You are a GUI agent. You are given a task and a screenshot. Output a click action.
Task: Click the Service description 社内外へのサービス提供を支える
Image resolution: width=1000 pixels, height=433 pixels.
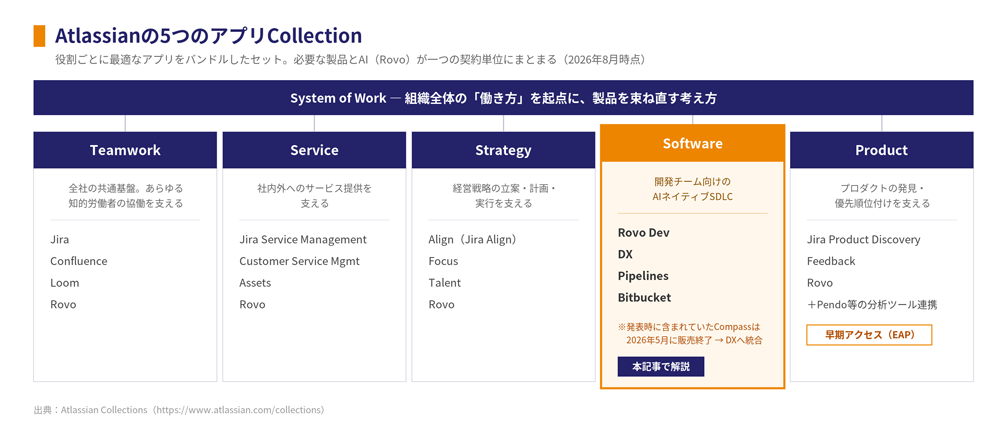(x=314, y=196)
